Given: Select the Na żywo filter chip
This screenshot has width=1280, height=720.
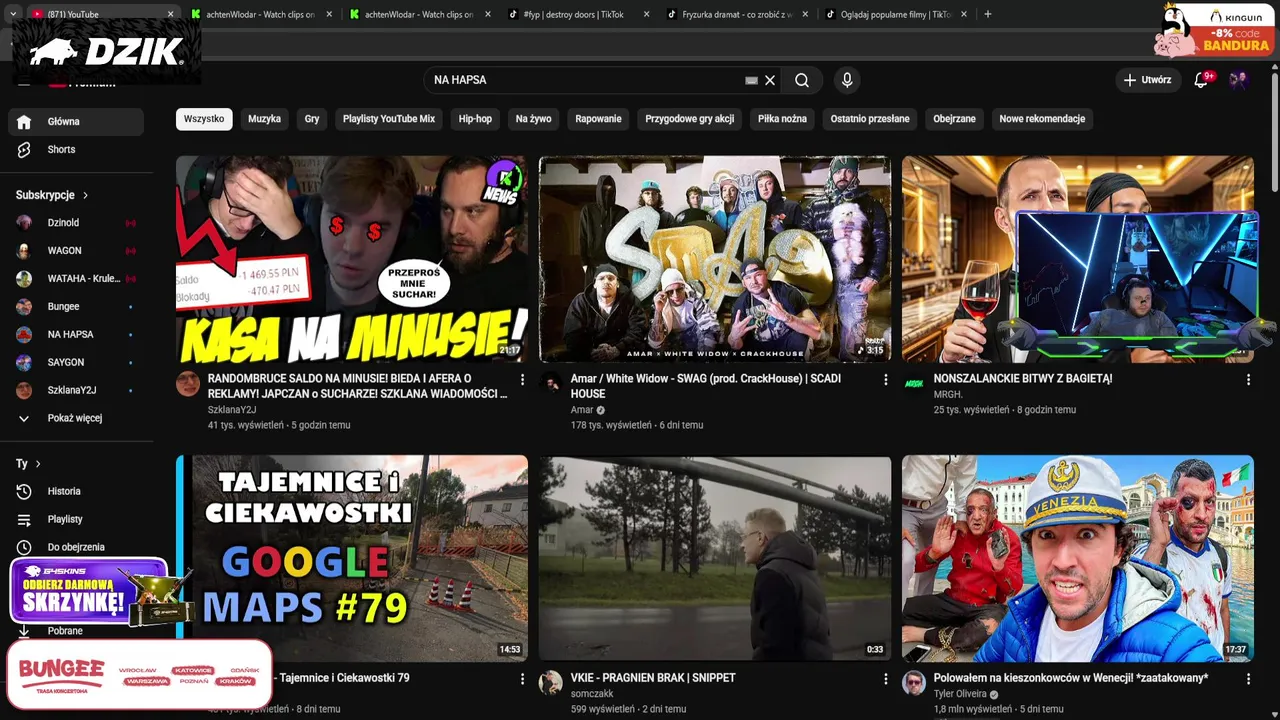Looking at the screenshot, I should tap(533, 119).
